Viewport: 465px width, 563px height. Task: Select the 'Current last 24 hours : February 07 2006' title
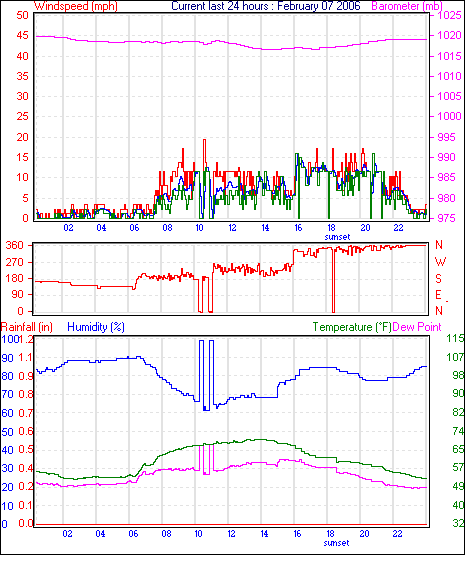(266, 6)
